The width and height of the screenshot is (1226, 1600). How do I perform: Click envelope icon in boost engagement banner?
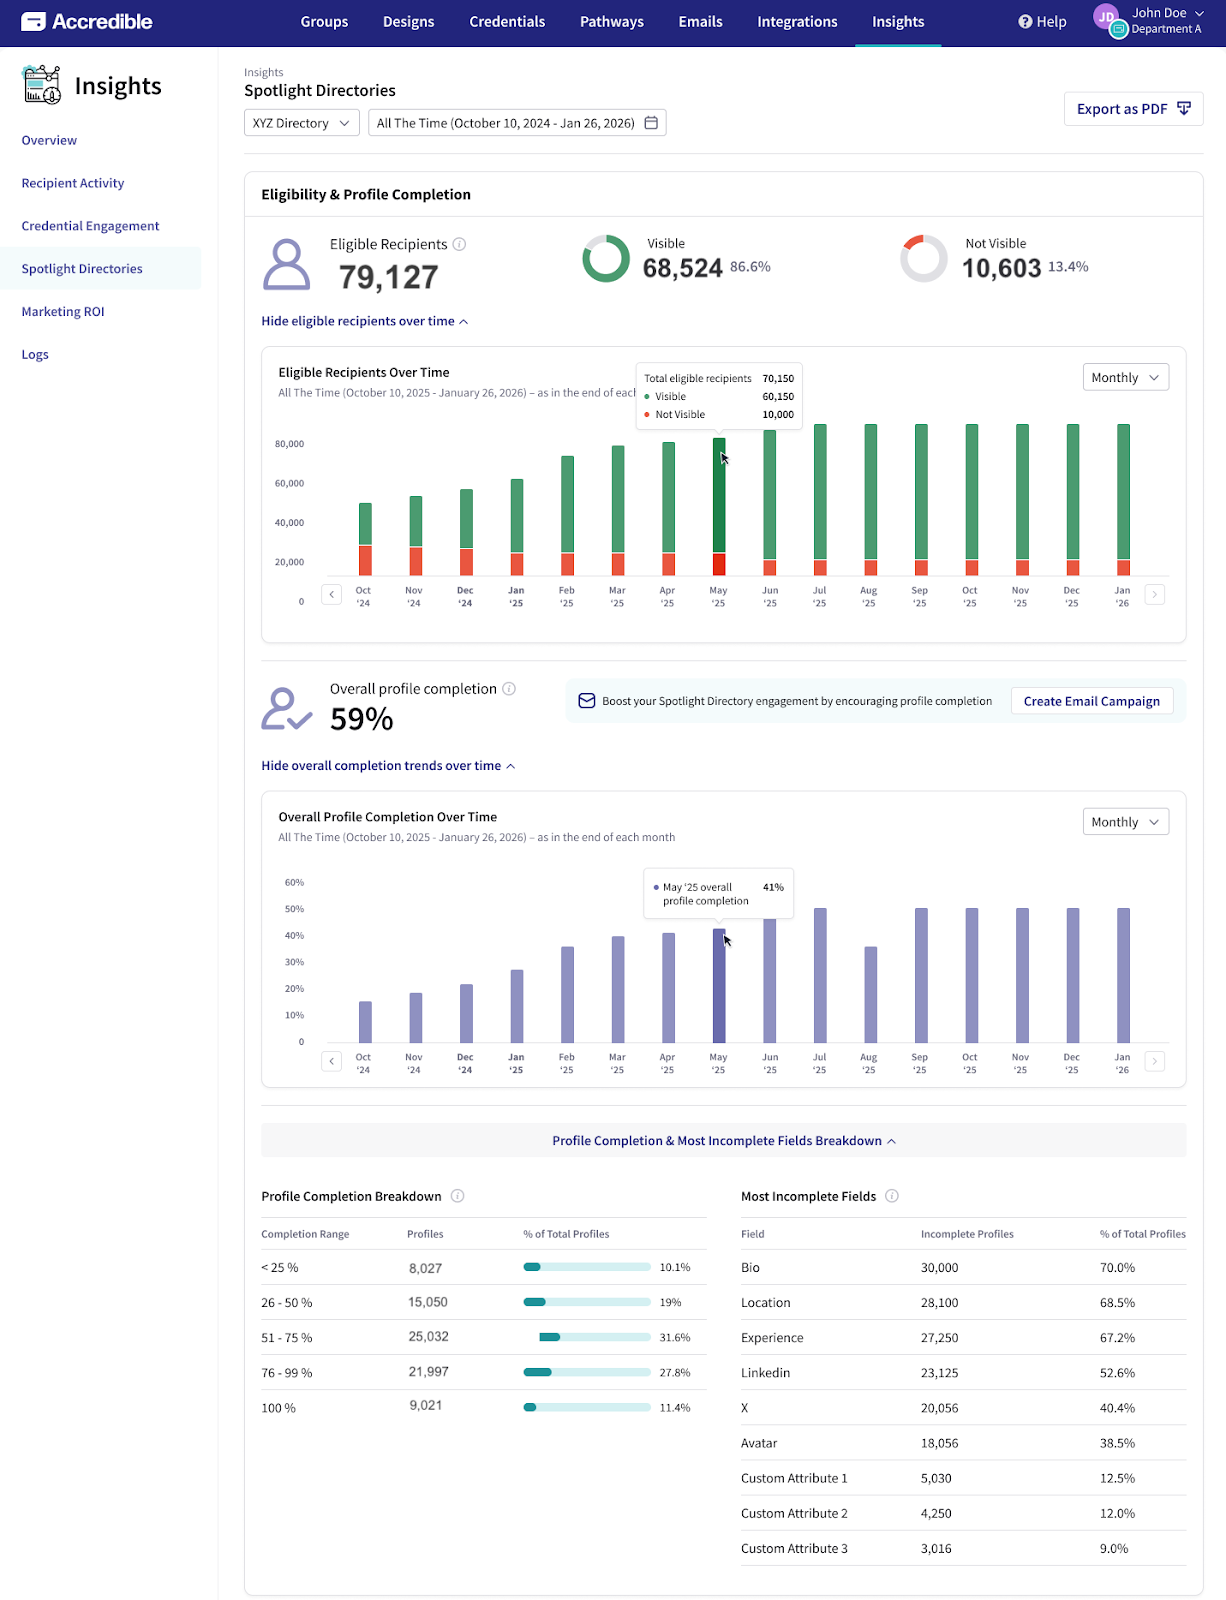pos(587,701)
